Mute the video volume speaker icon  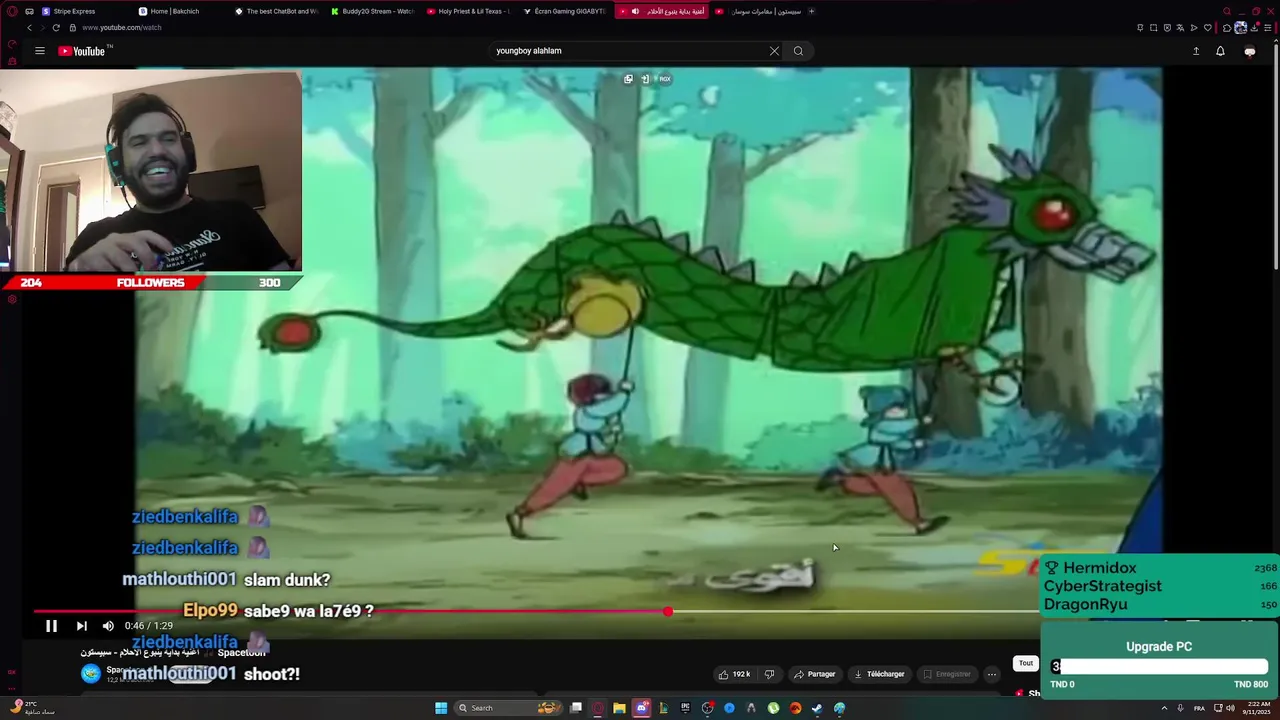108,626
